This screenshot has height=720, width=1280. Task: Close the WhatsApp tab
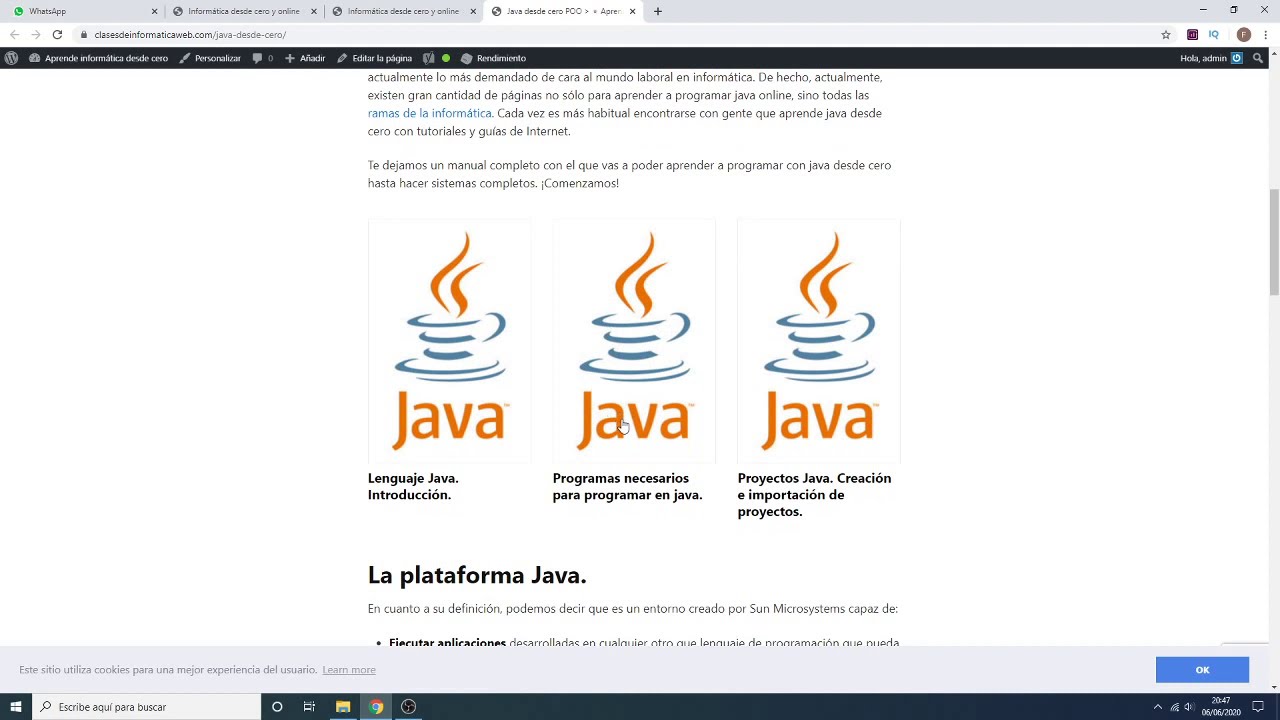tap(154, 11)
